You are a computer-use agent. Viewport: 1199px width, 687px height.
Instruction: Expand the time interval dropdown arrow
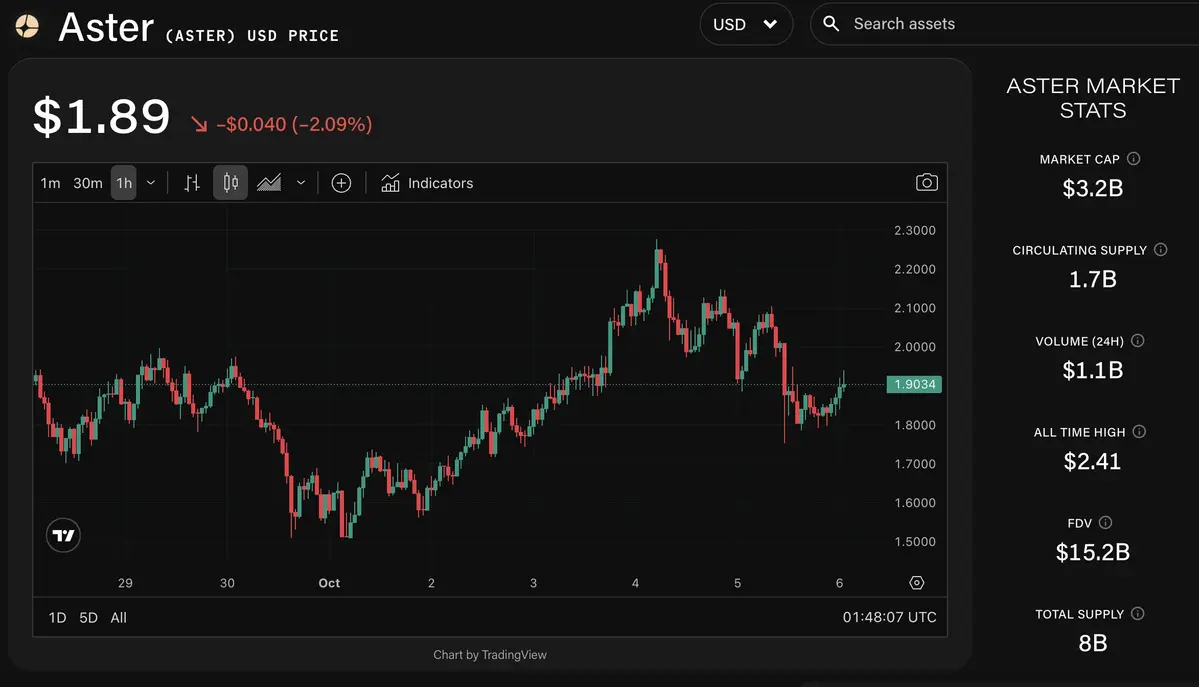[x=151, y=183]
